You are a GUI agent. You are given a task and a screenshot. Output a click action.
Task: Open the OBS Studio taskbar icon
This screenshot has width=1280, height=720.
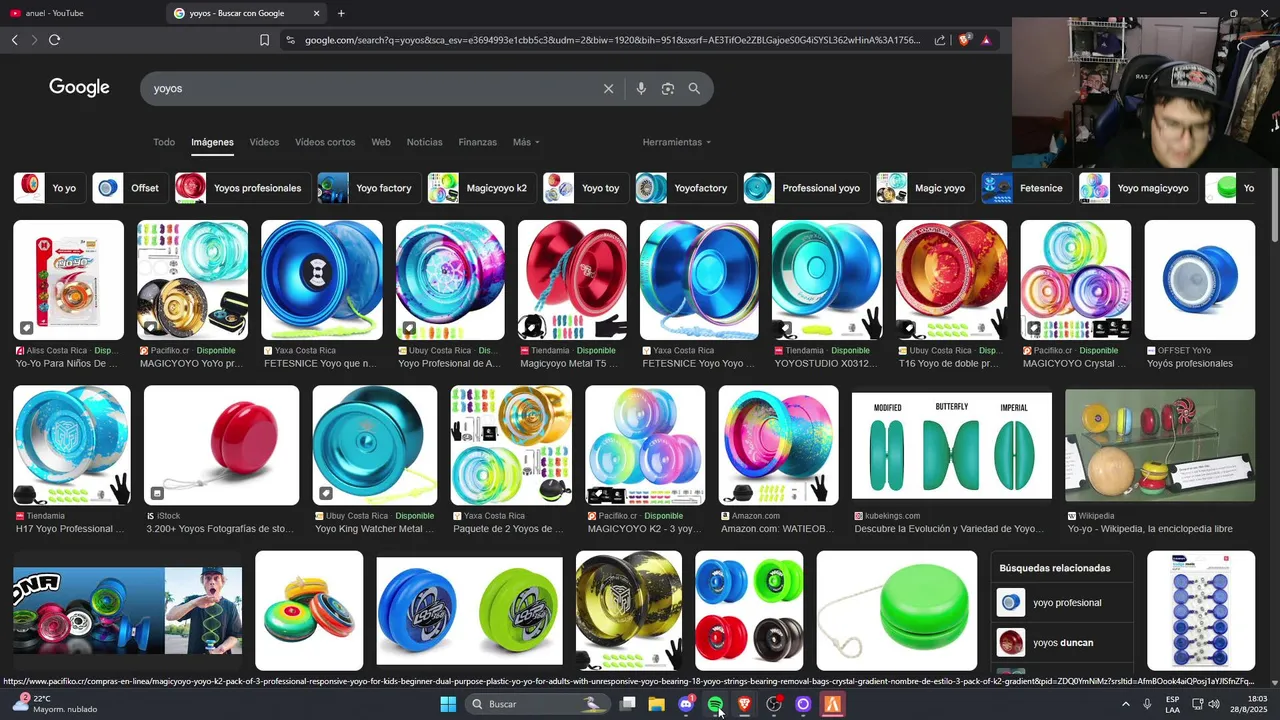pyautogui.click(x=773, y=704)
